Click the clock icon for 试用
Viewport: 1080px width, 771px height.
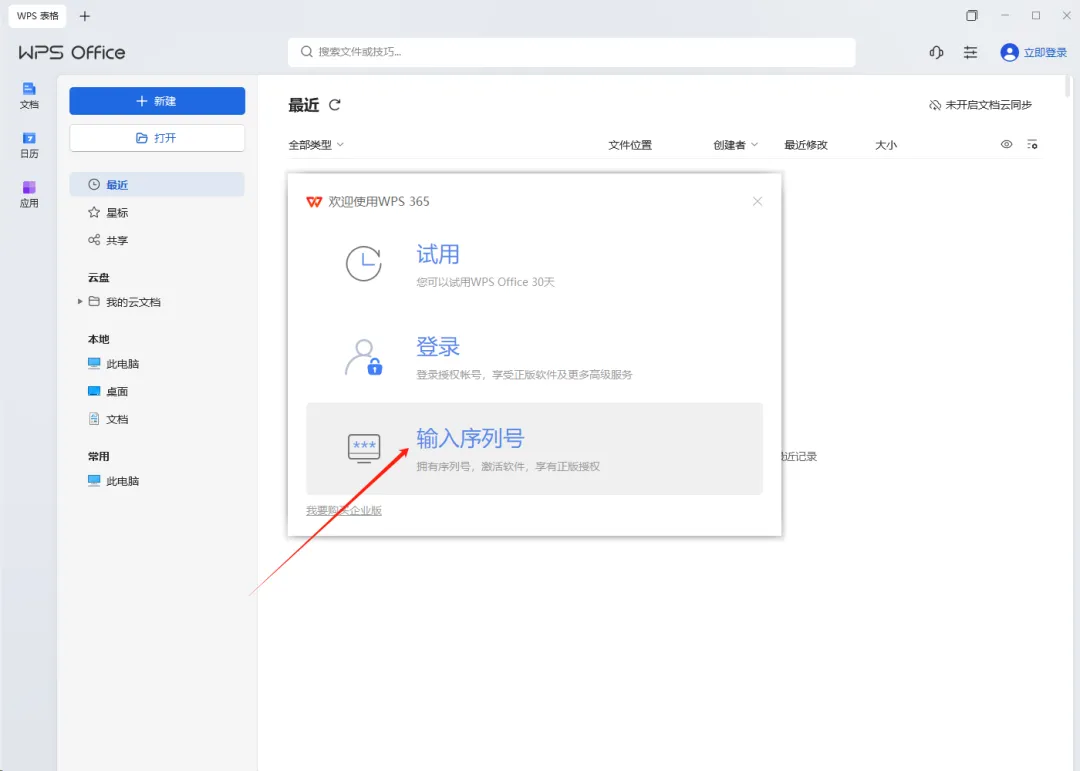364,263
